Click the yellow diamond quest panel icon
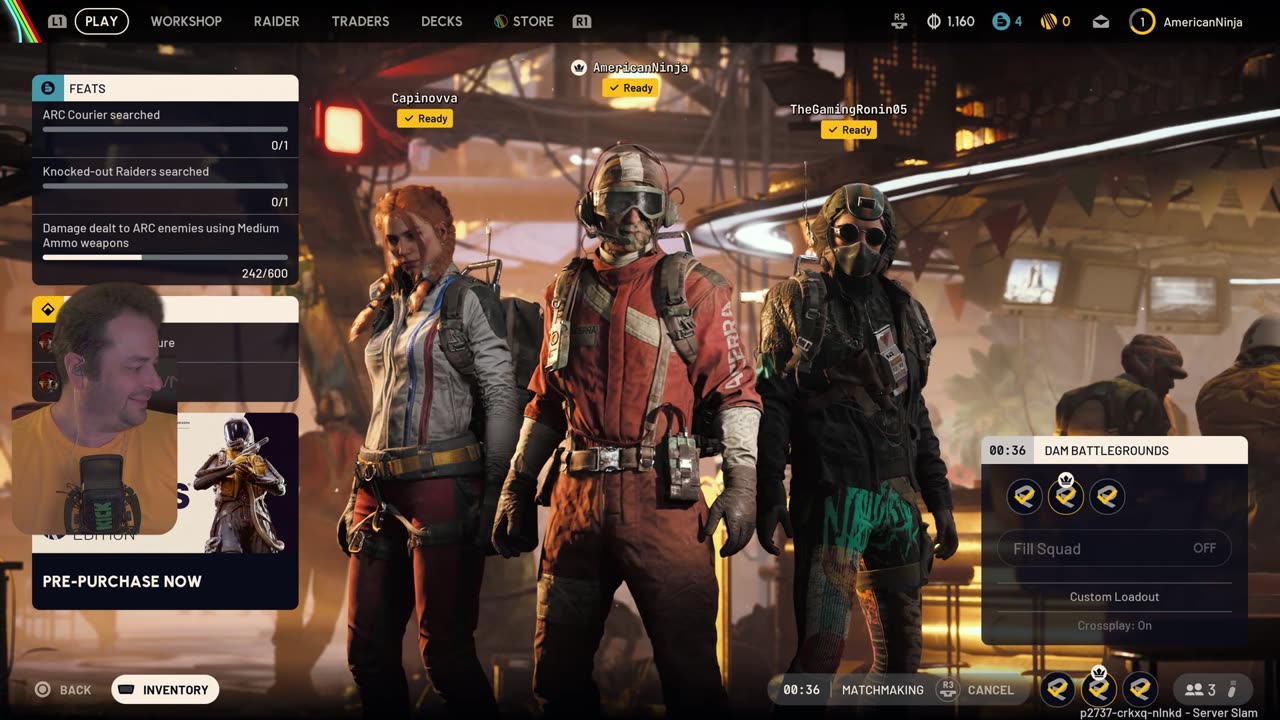 pos(47,309)
